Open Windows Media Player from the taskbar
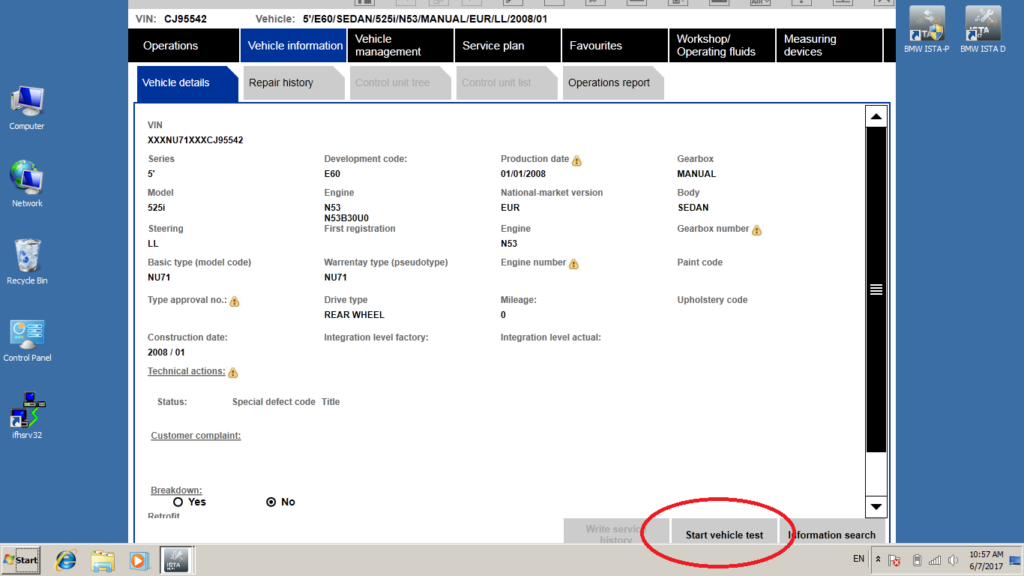The height and width of the screenshot is (576, 1024). click(x=138, y=560)
